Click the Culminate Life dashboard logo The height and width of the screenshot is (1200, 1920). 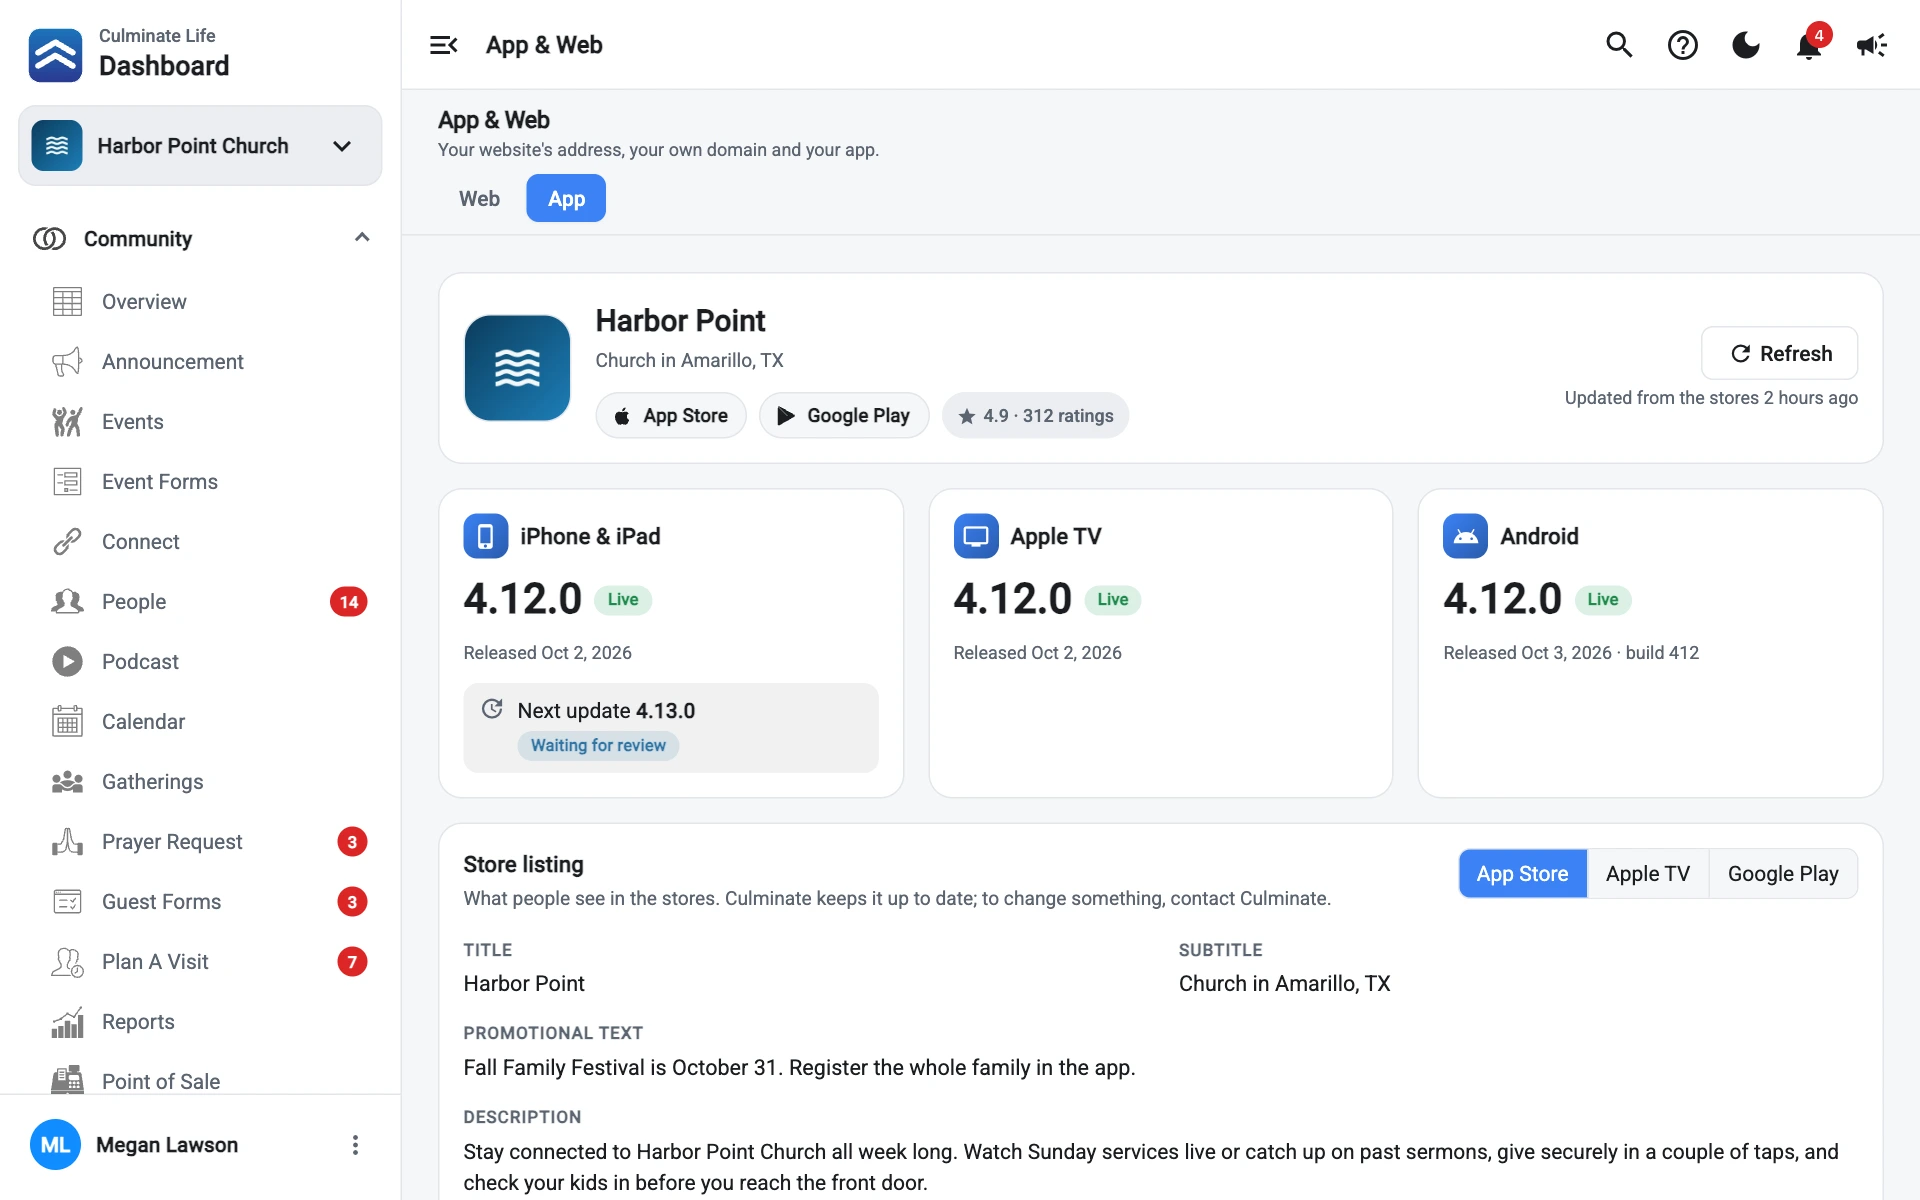point(56,55)
